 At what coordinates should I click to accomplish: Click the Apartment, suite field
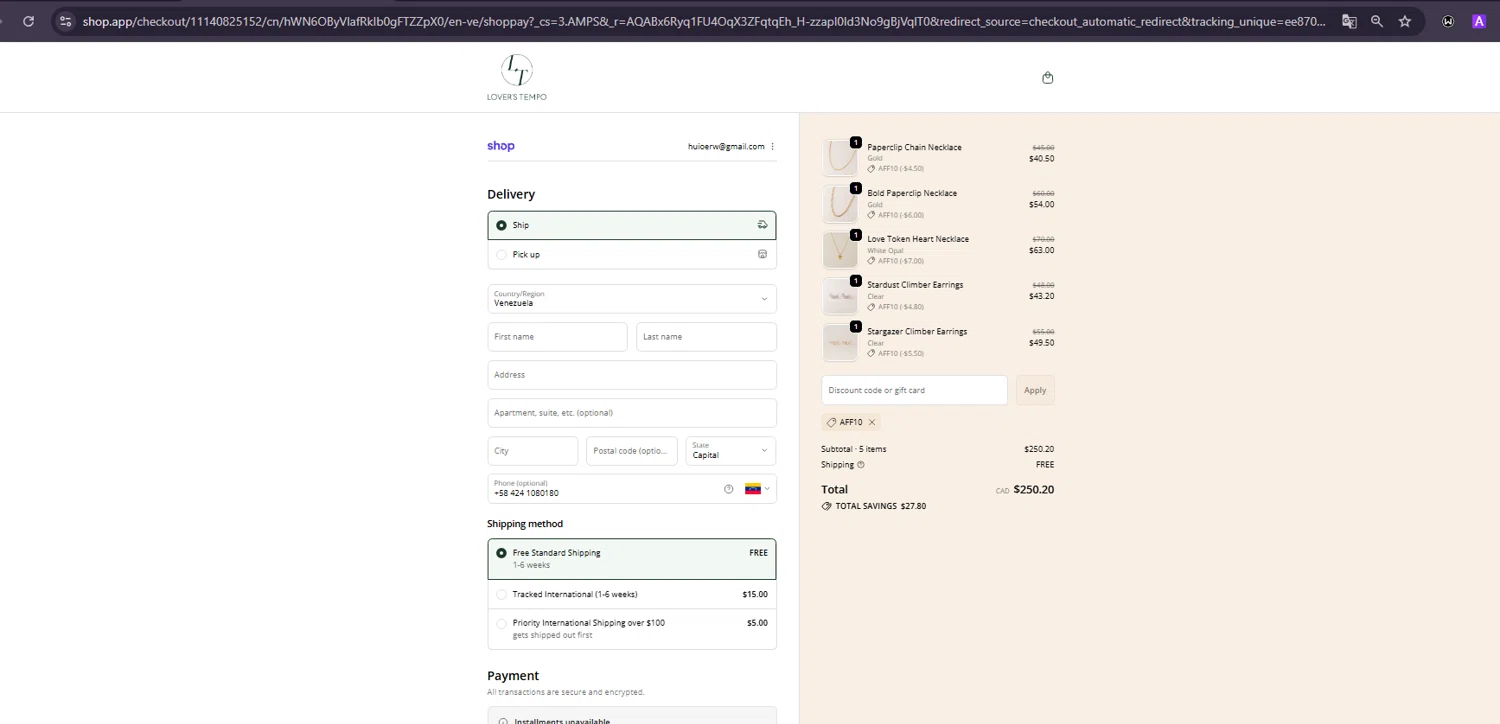pyautogui.click(x=632, y=412)
